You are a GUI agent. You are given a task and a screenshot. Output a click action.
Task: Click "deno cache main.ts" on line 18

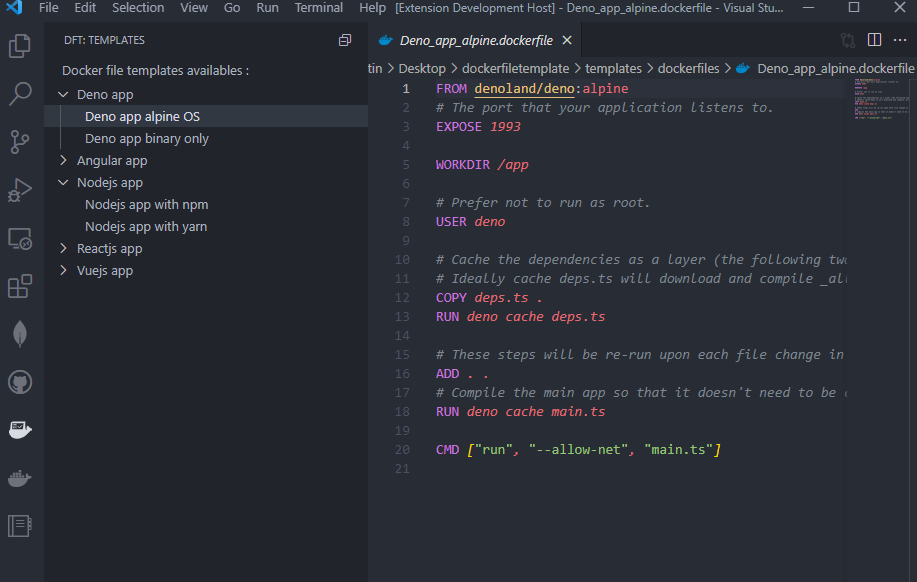pos(536,411)
